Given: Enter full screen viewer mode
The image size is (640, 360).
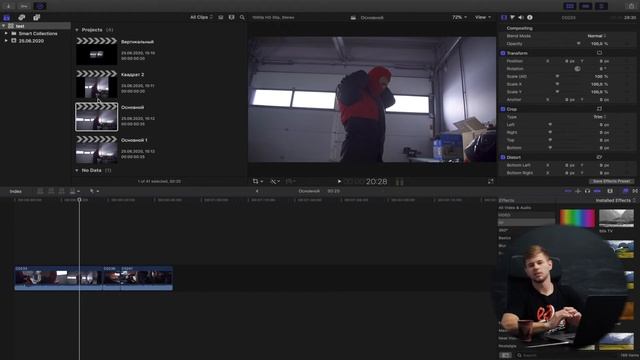Looking at the screenshot, I should [x=491, y=181].
